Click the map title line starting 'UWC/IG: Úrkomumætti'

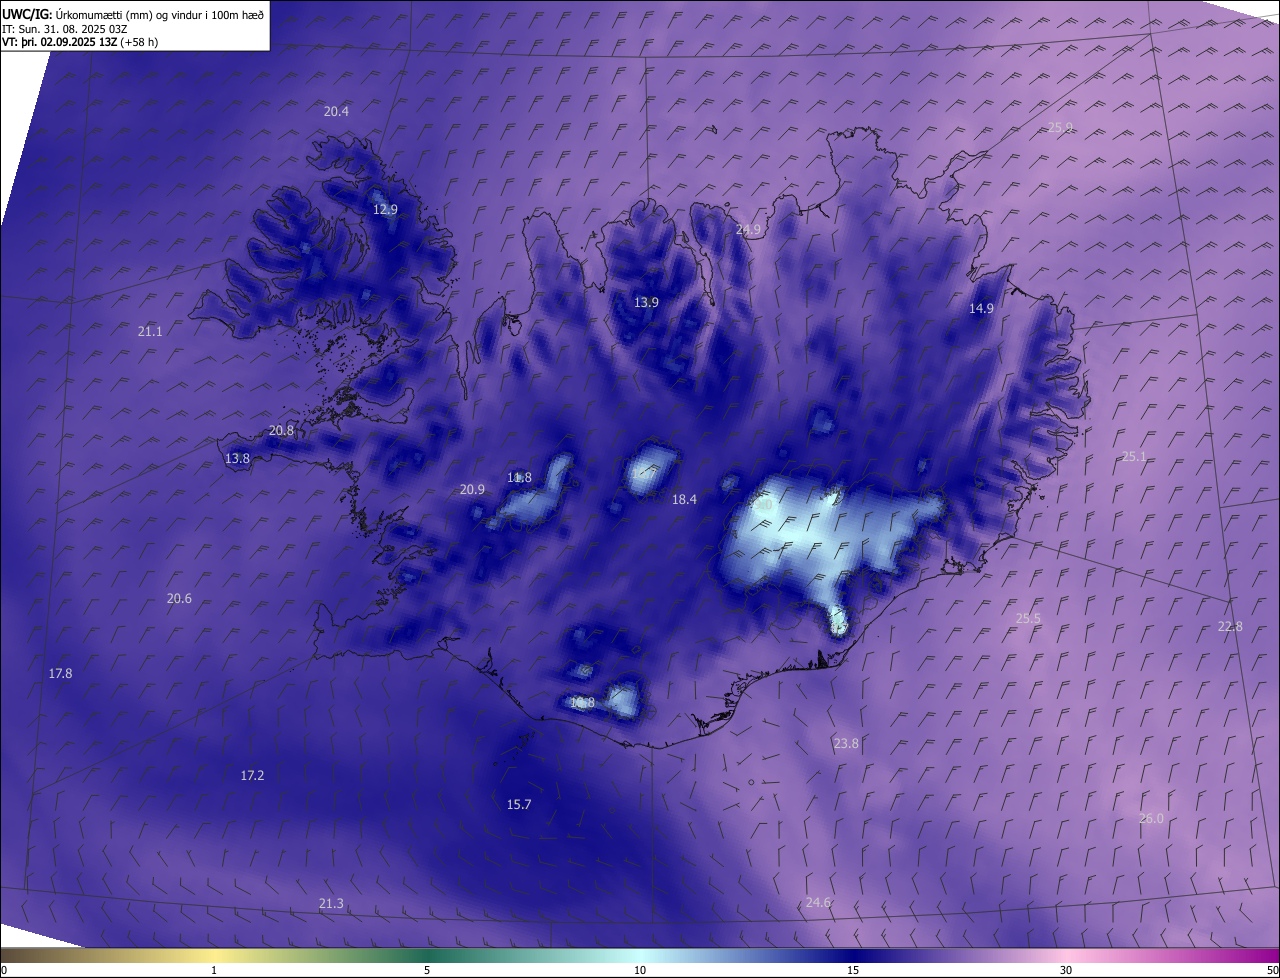coord(133,14)
